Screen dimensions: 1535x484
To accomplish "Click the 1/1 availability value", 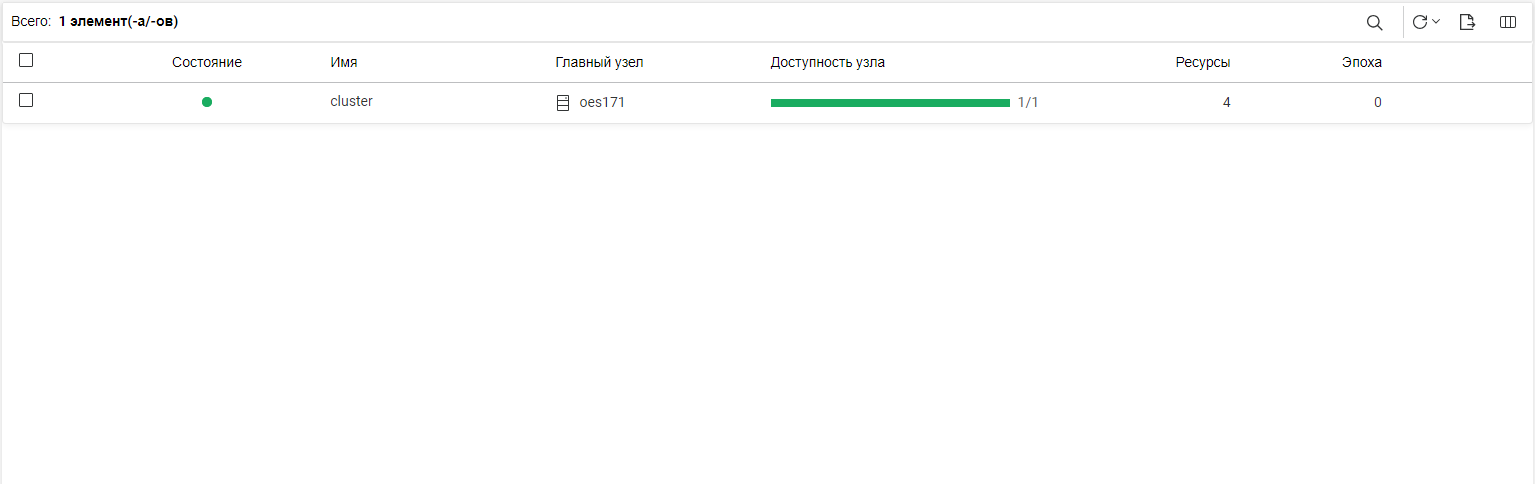I will click(1028, 102).
